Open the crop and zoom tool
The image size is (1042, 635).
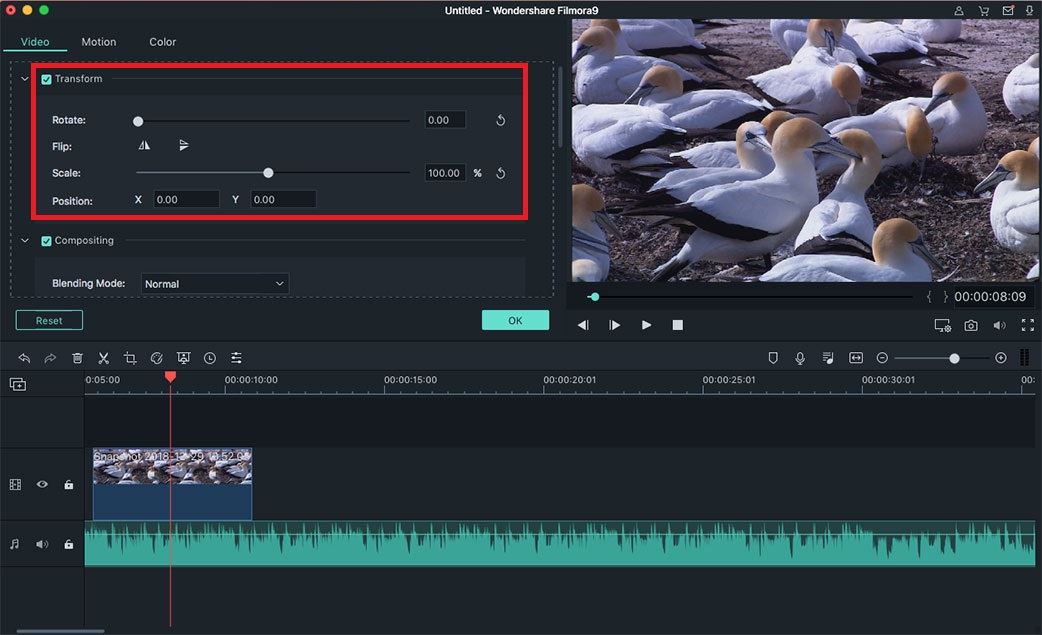[x=130, y=358]
